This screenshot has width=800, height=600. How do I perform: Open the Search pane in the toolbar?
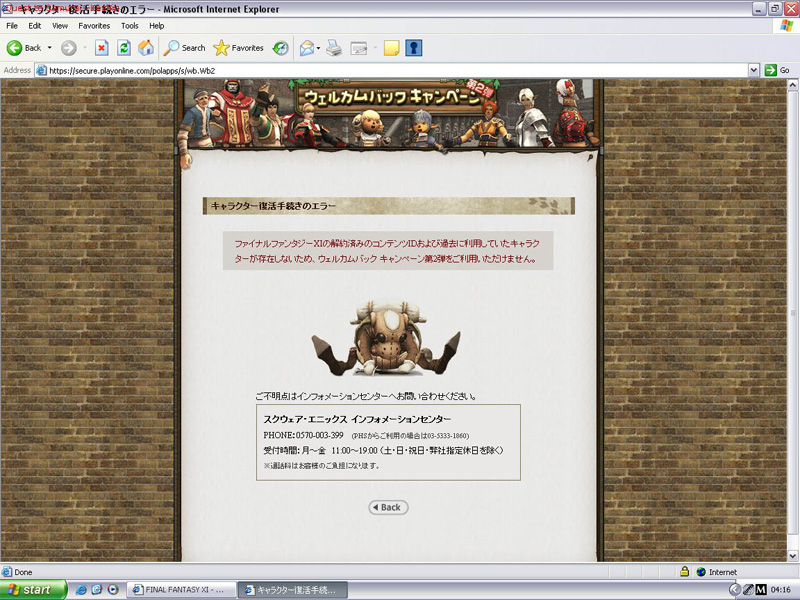coord(185,48)
